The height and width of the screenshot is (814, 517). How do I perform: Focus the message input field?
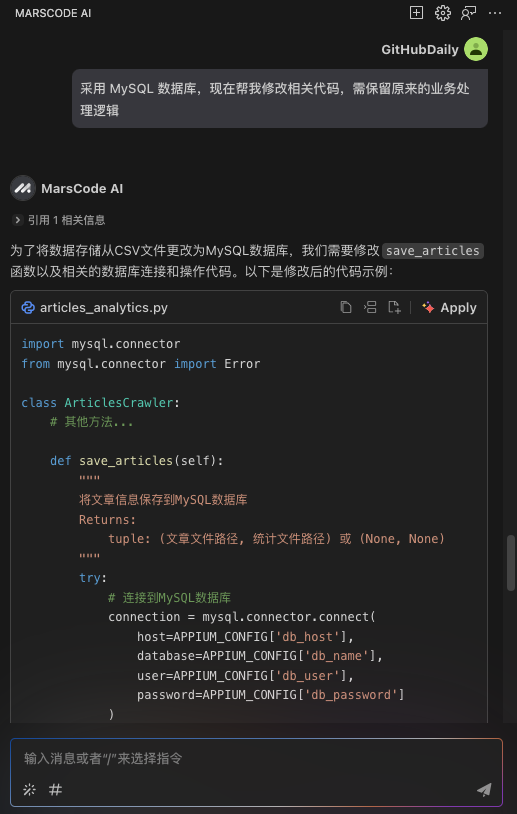(x=256, y=758)
